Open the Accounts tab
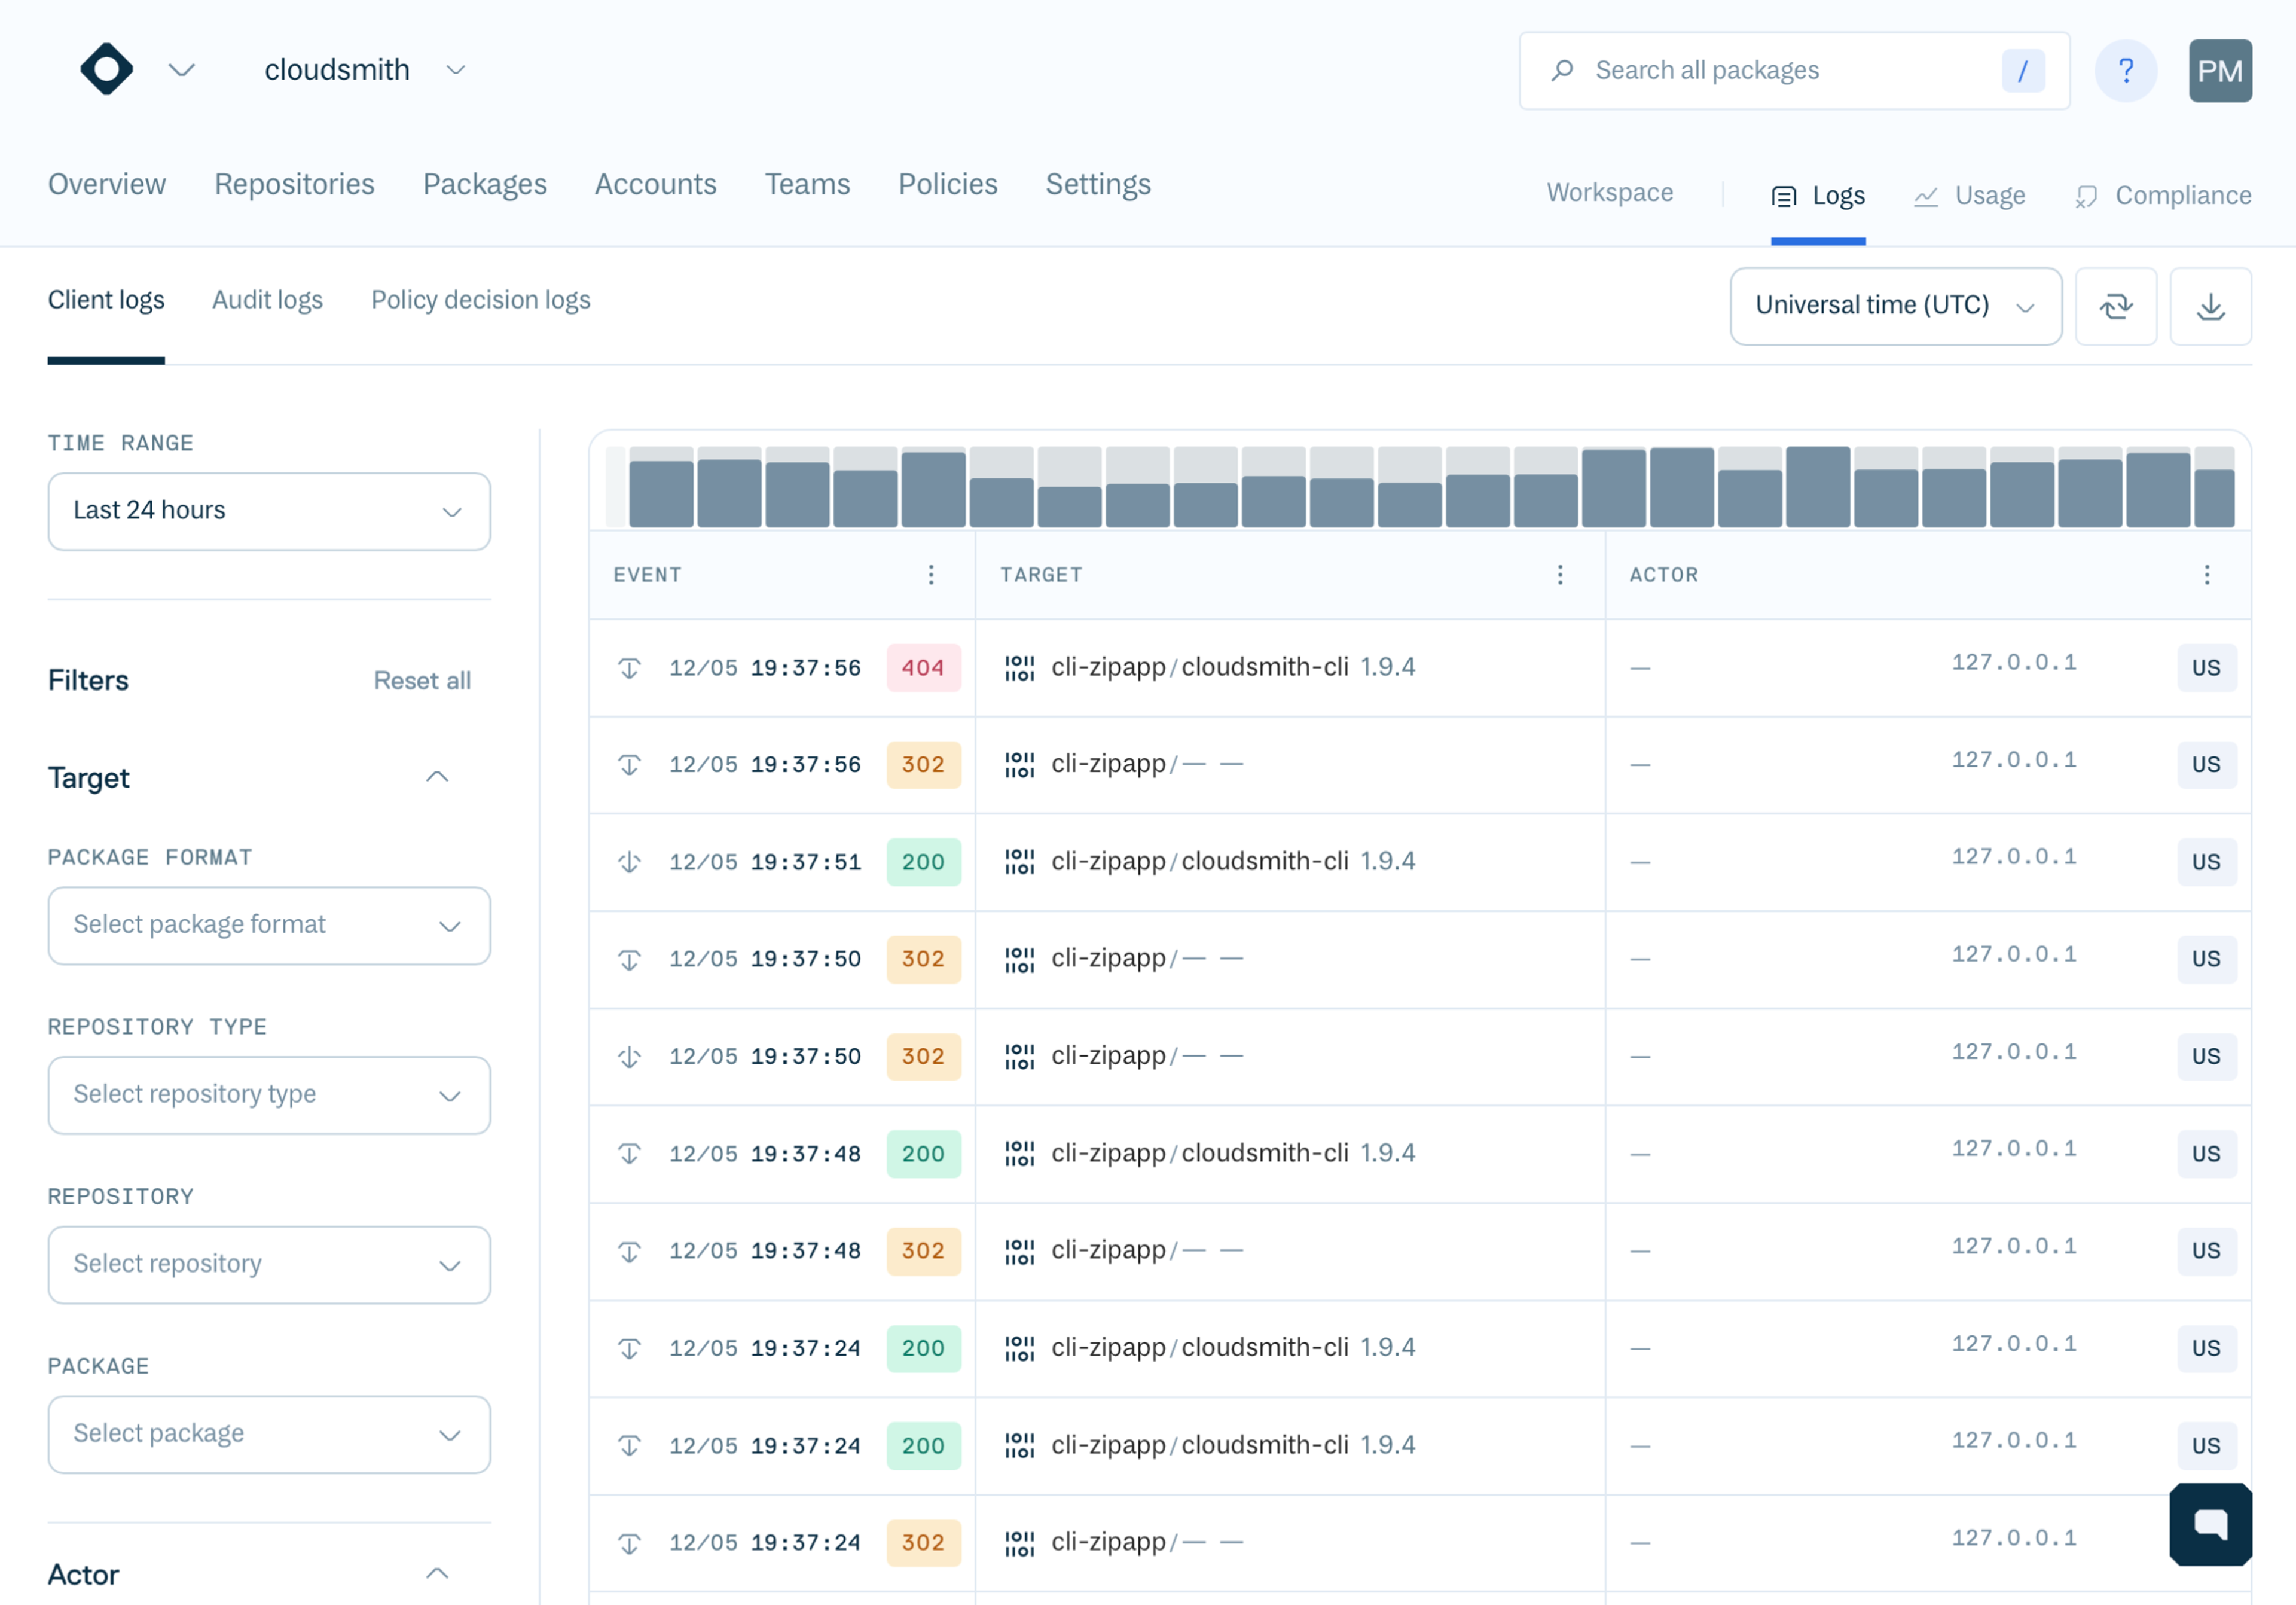2296x1605 pixels. pos(655,184)
